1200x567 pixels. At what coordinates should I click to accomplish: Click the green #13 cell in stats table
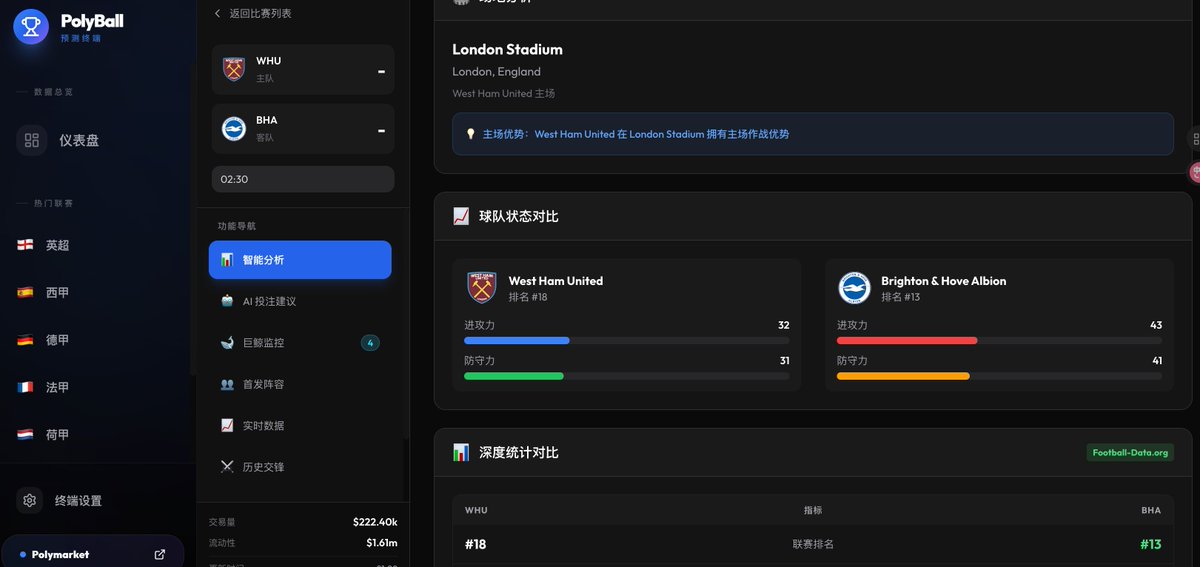click(x=1151, y=544)
